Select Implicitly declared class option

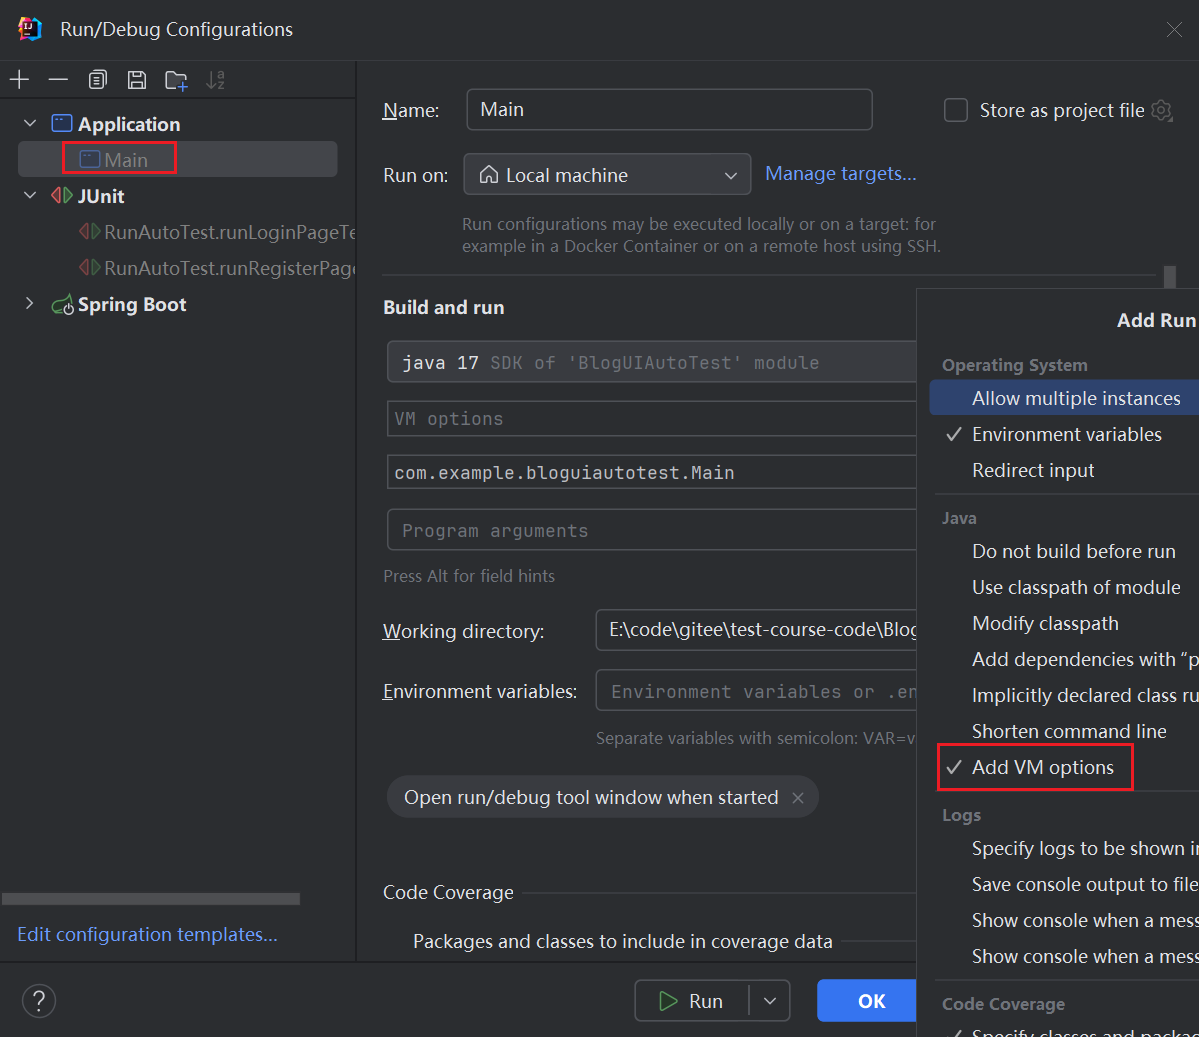click(1064, 695)
